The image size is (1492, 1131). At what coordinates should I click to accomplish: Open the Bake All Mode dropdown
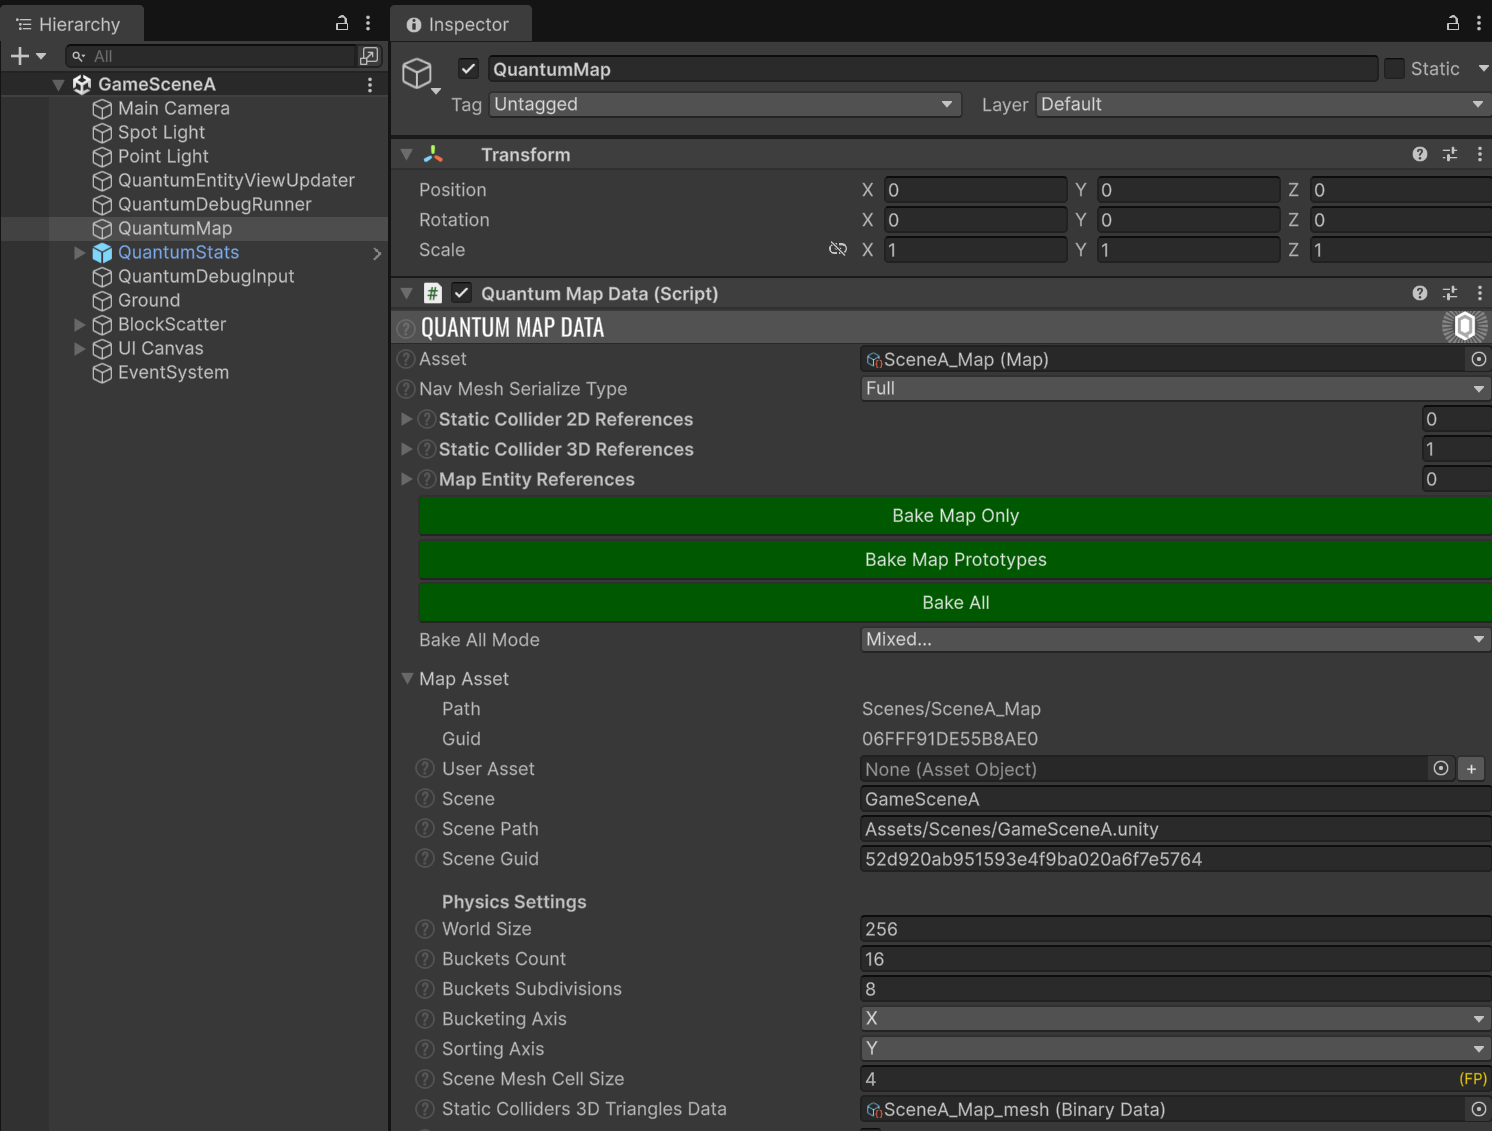click(1176, 640)
